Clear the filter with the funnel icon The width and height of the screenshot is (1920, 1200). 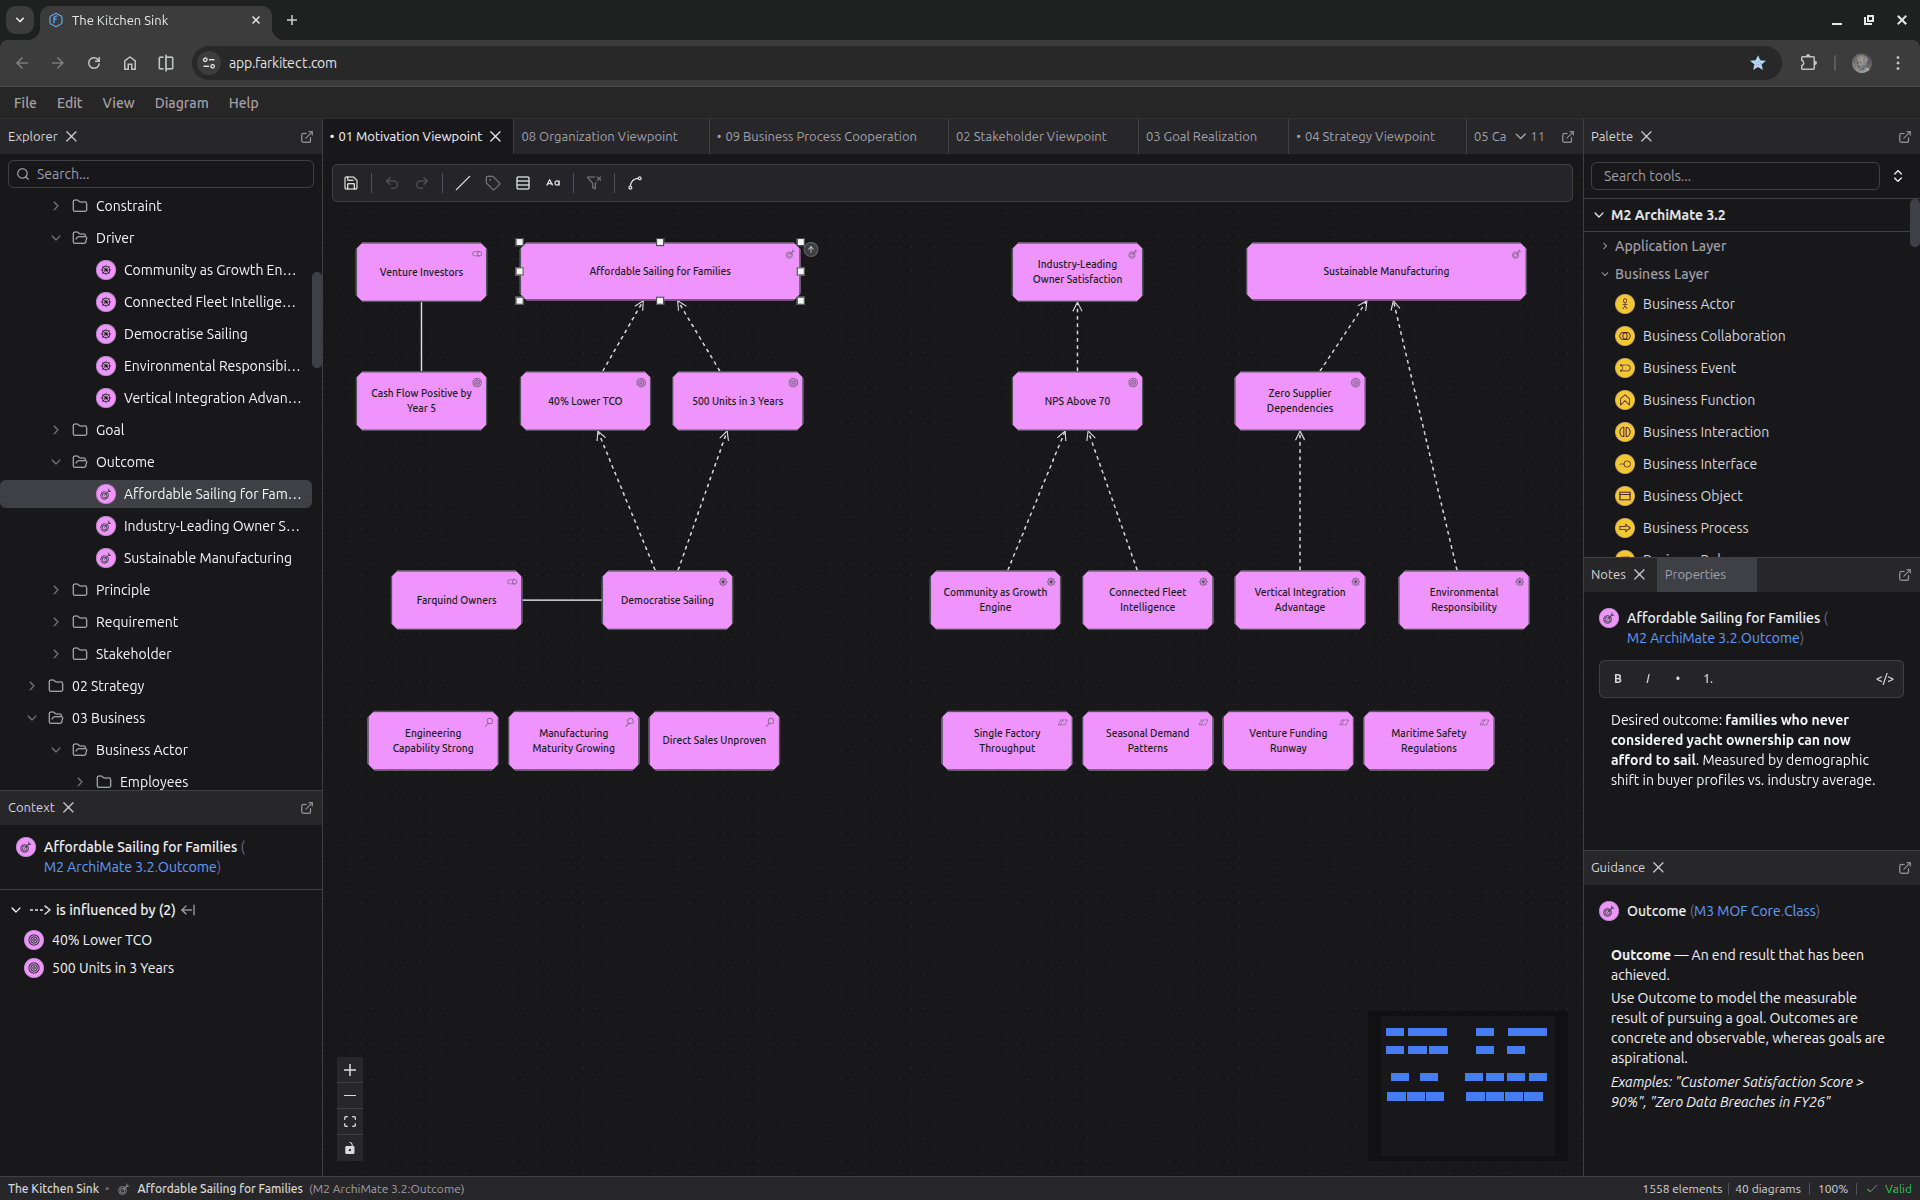(594, 183)
